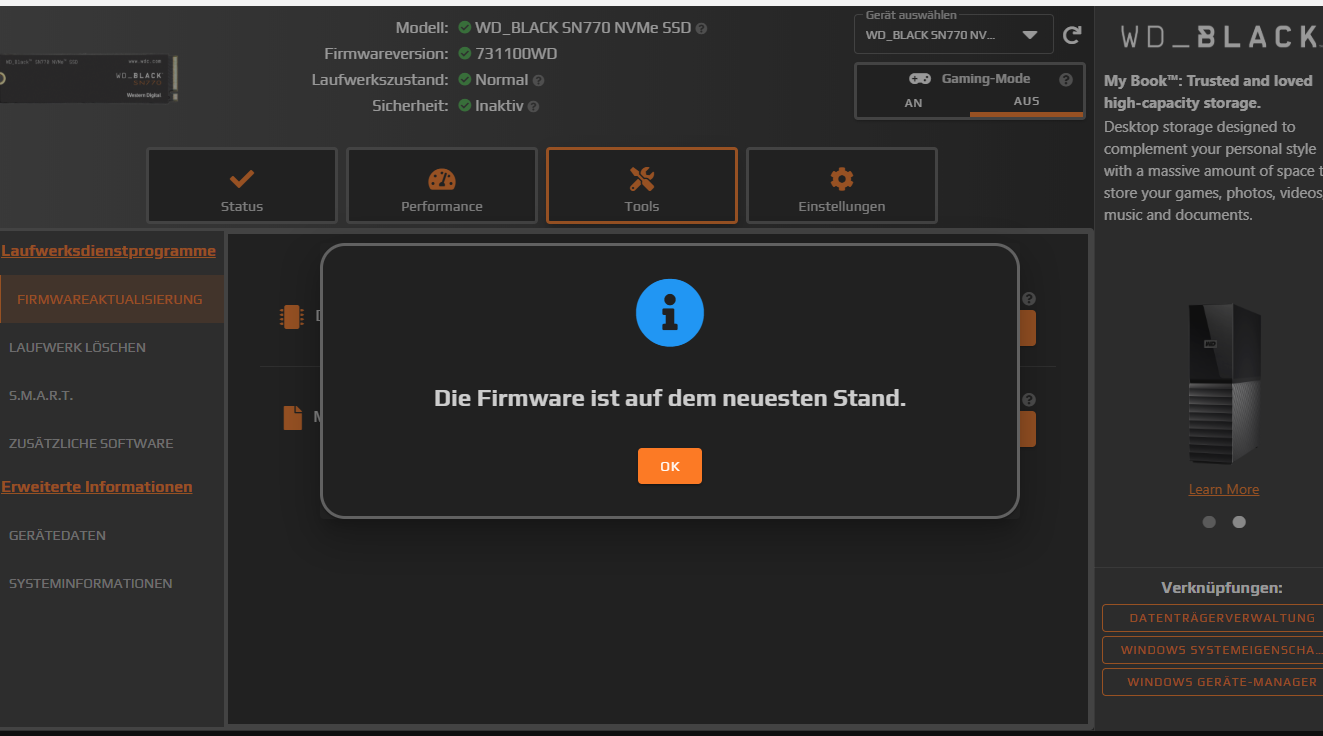Click the Learn More link
This screenshot has height=736, width=1323.
1223,489
